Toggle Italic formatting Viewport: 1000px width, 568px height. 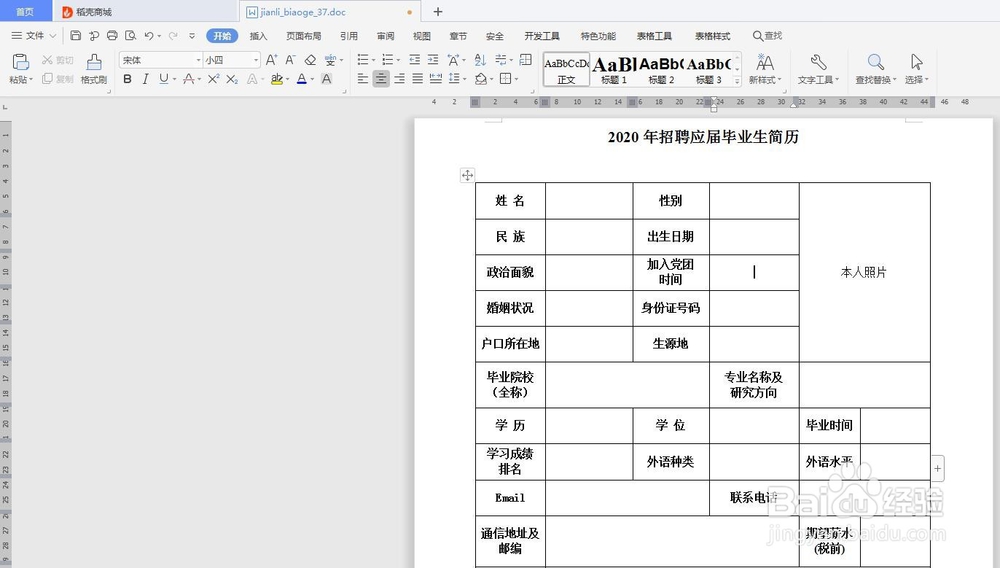pos(145,79)
